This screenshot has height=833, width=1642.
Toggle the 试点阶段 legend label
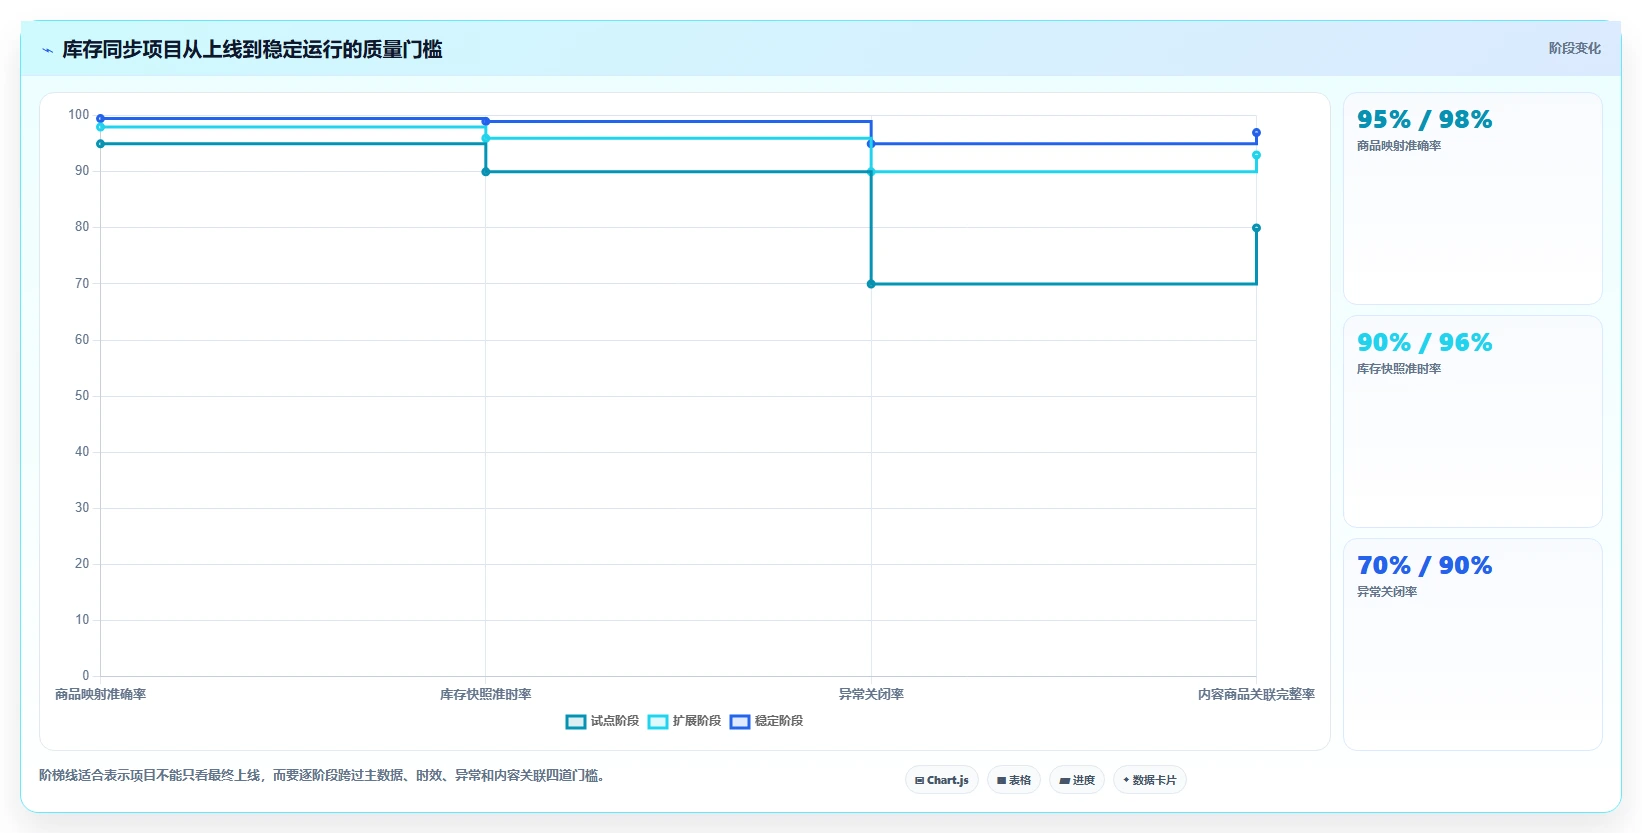point(615,721)
